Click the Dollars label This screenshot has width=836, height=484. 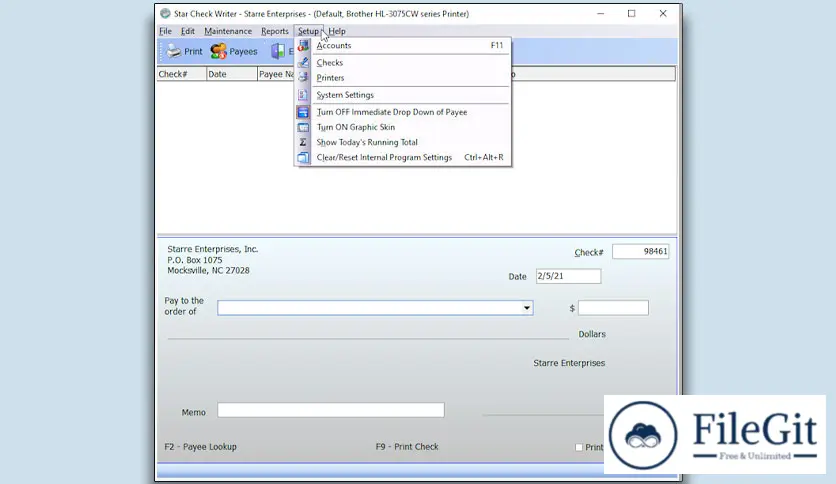pos(592,334)
